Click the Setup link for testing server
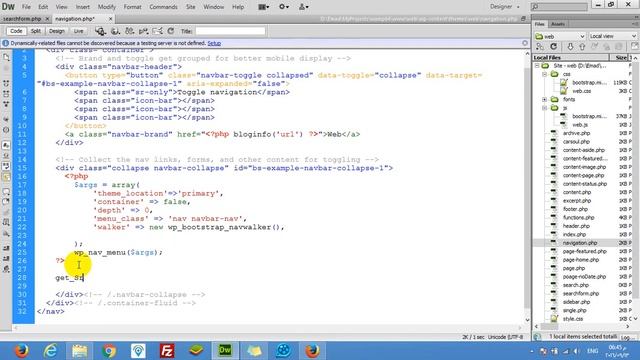Screen dimensions: 640x360 tap(214, 43)
